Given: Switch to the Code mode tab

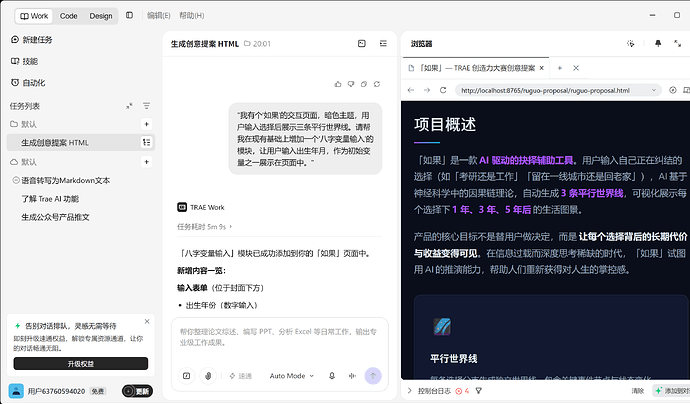Looking at the screenshot, I should point(68,16).
